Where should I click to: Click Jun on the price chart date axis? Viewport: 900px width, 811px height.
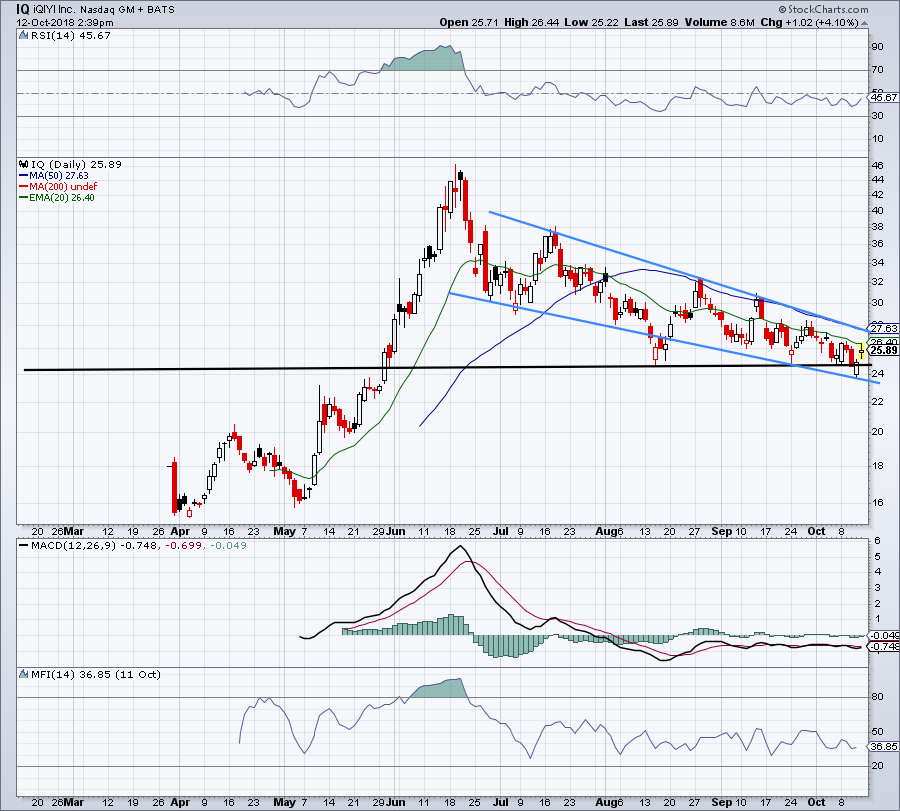[395, 531]
